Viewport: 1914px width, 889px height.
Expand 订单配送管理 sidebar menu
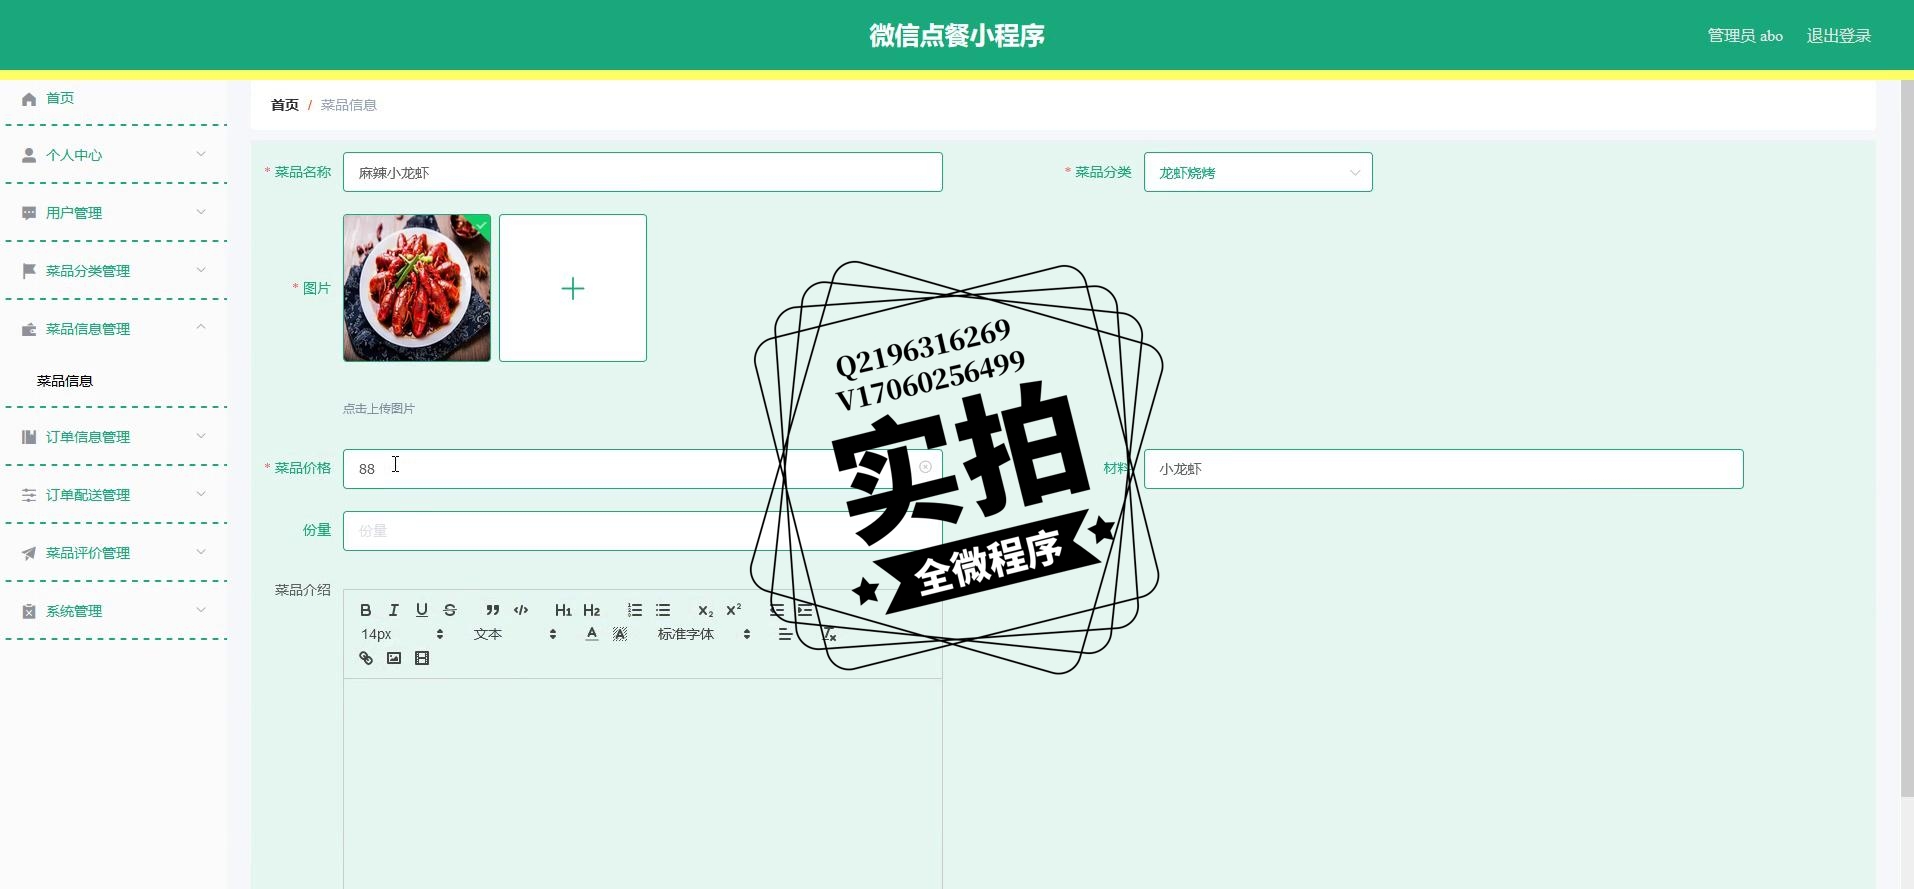(115, 495)
